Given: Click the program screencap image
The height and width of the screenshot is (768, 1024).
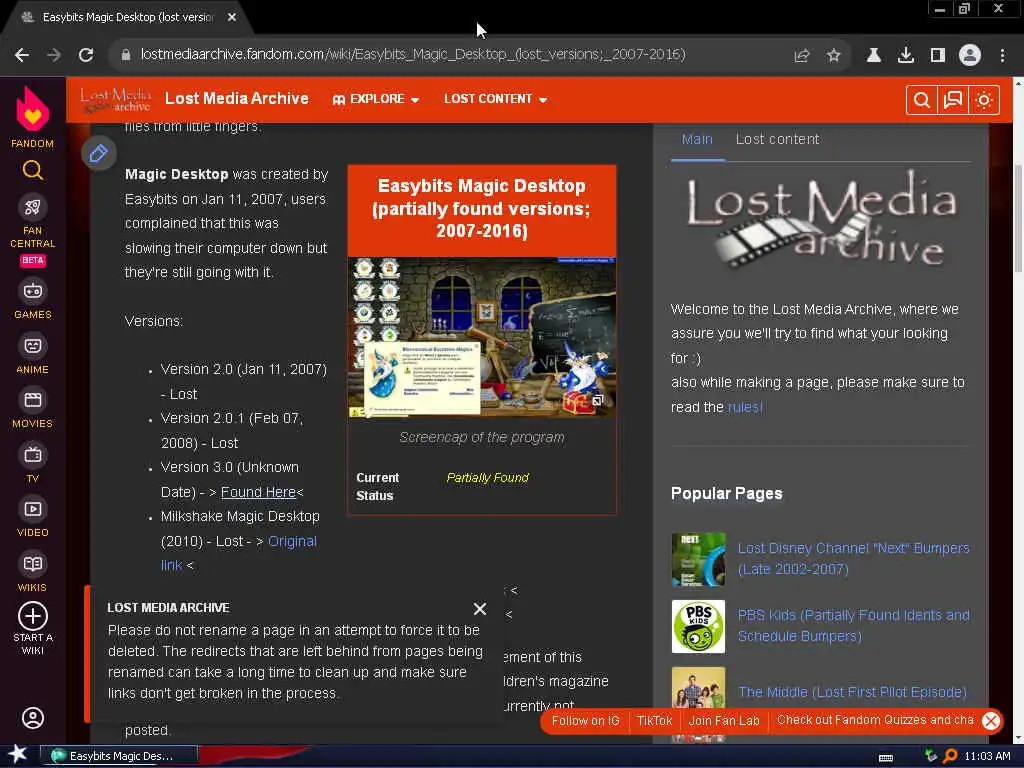Looking at the screenshot, I should (481, 337).
